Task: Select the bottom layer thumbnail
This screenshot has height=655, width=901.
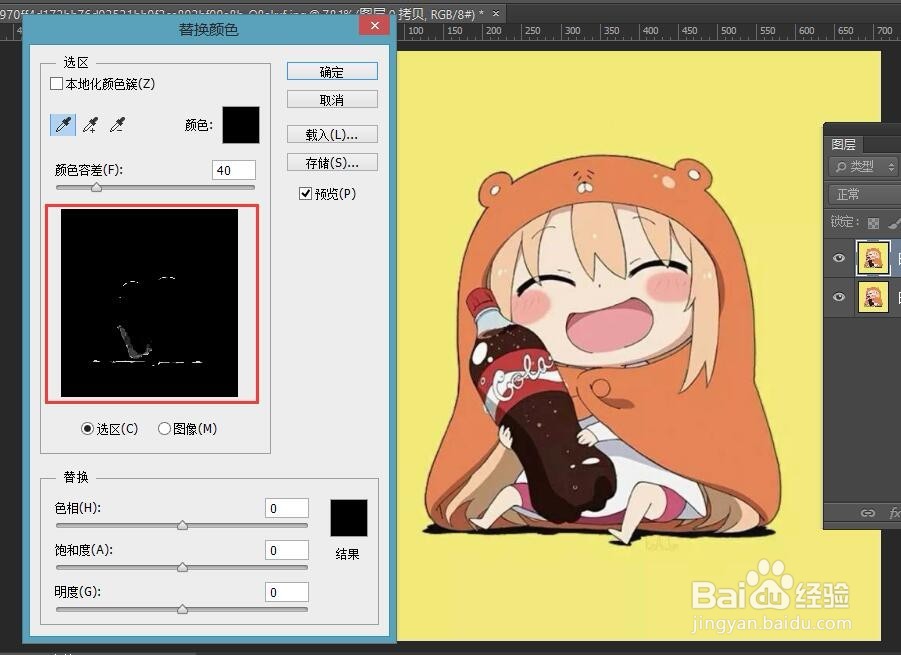Action: click(x=873, y=297)
